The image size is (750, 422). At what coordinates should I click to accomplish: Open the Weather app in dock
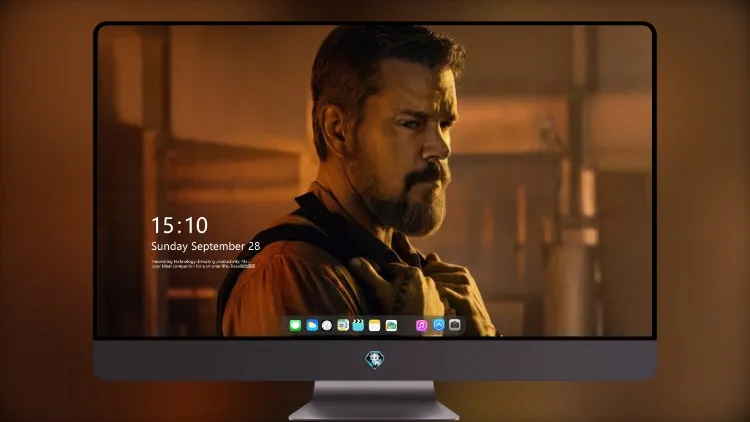[312, 326]
